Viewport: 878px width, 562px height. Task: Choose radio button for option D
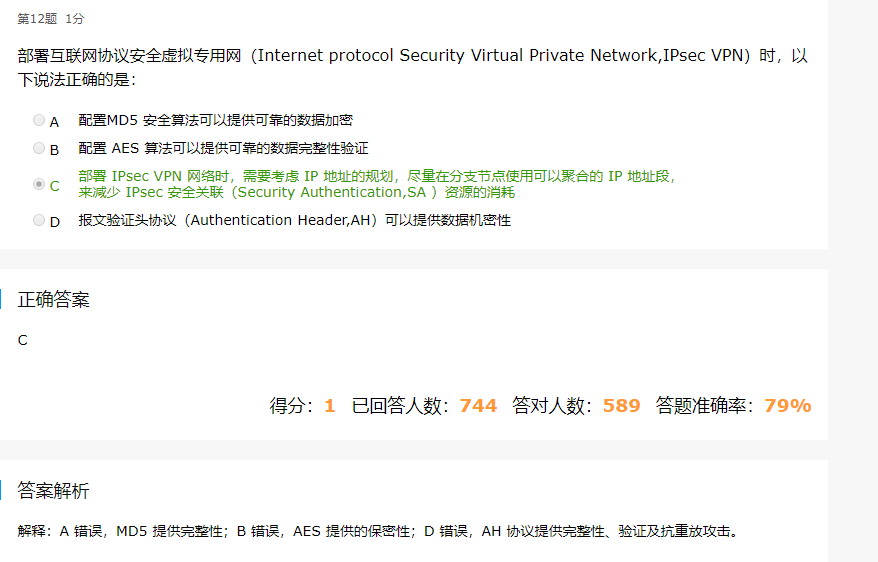pyautogui.click(x=39, y=220)
